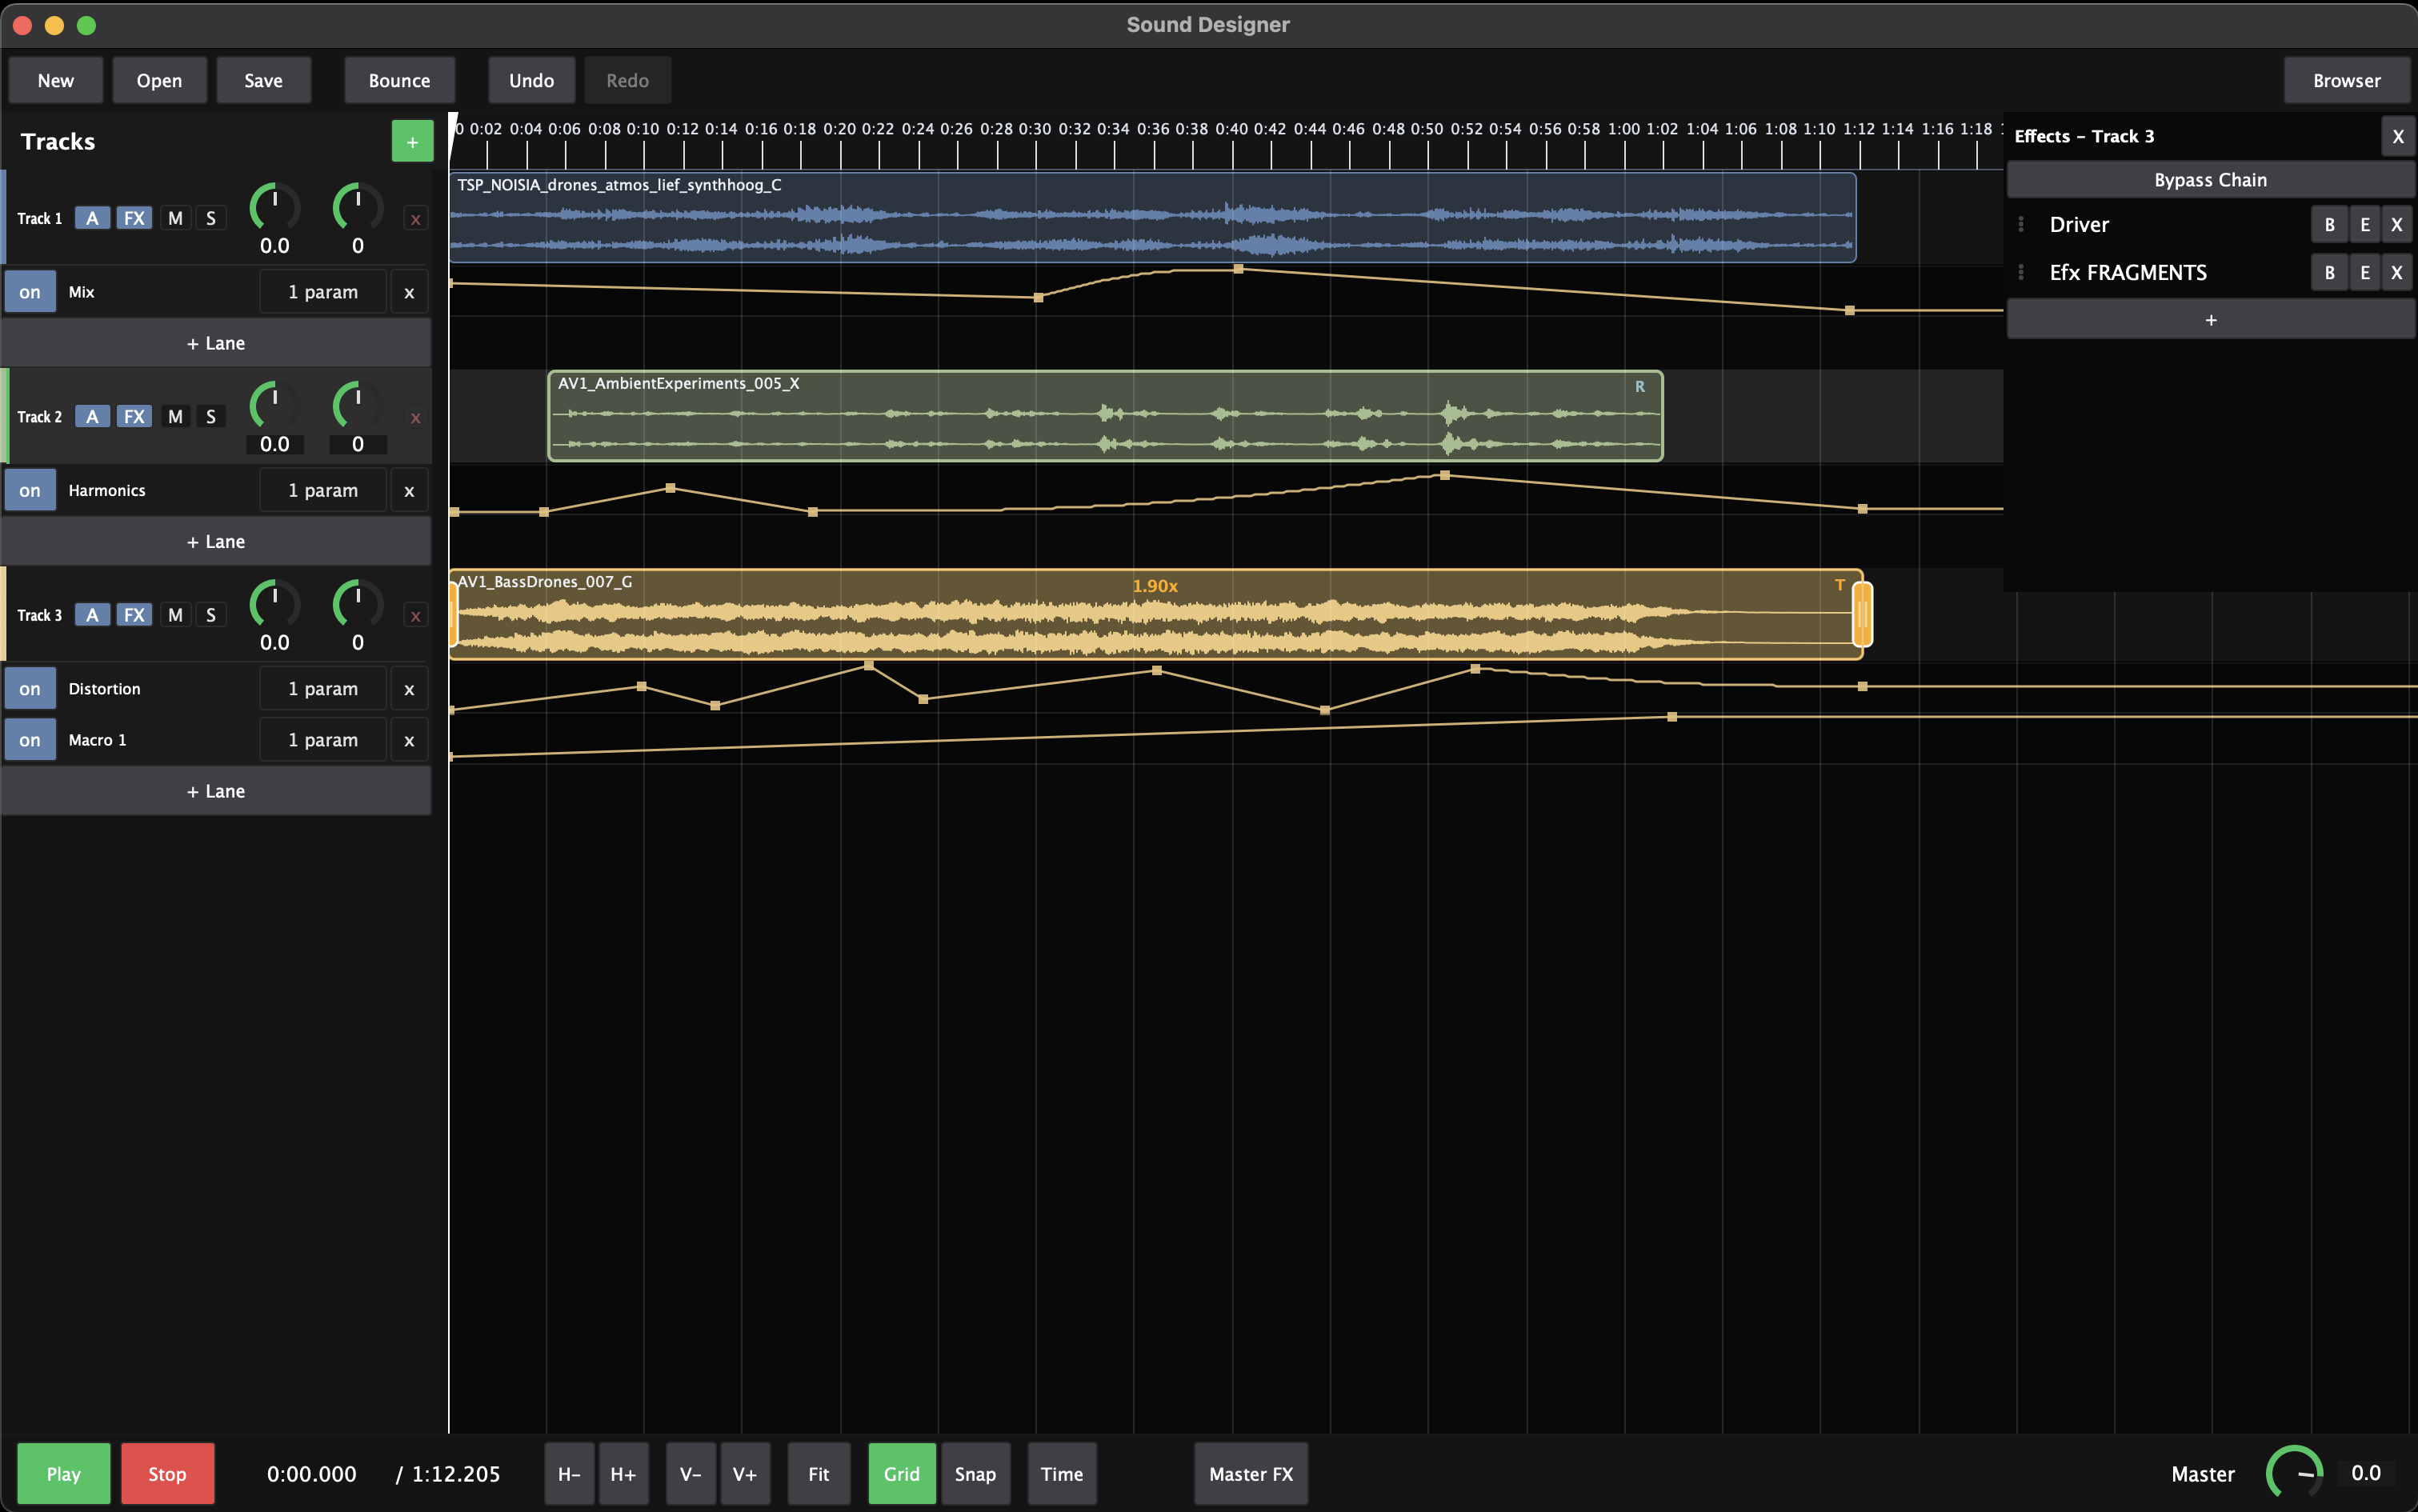Open Track 3 FX chain
Screen dimensions: 2418x1512
point(134,614)
